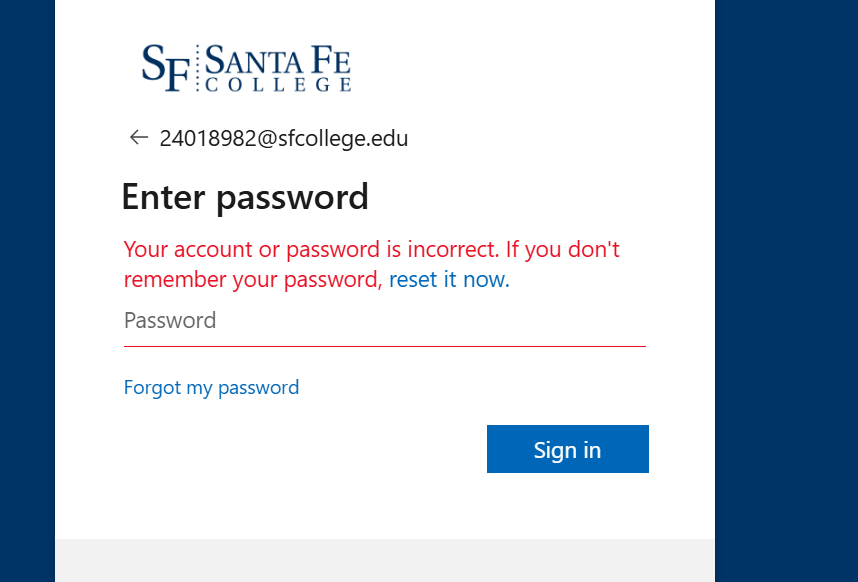Click the Enter password heading
The width and height of the screenshot is (858, 582).
[245, 197]
